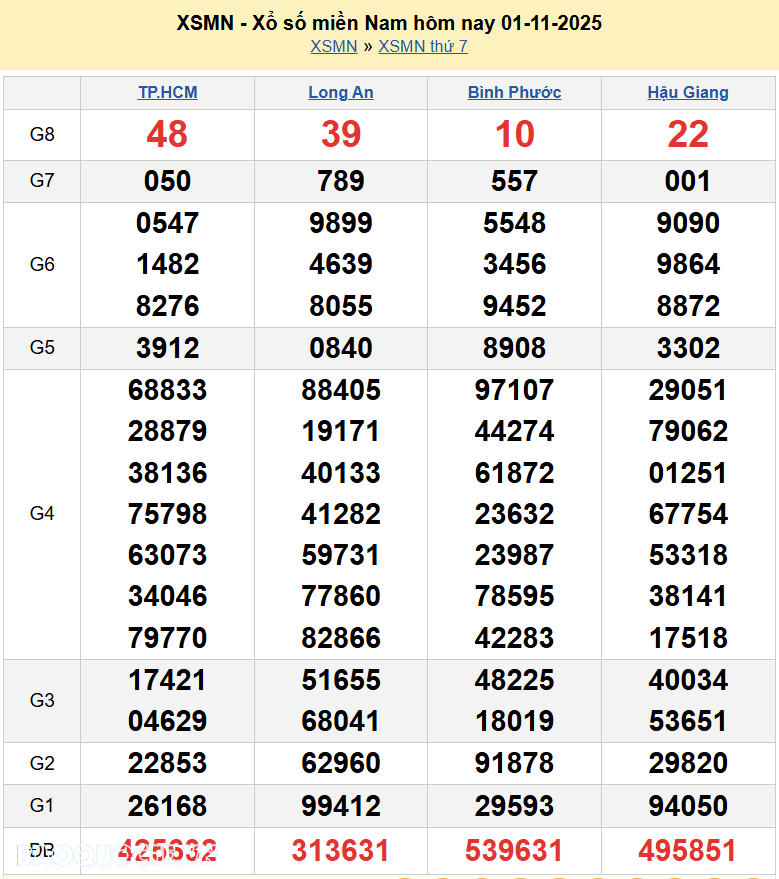This screenshot has width=779, height=879.
Task: Click the G8 result 39 for Long An
Action: coord(340,134)
